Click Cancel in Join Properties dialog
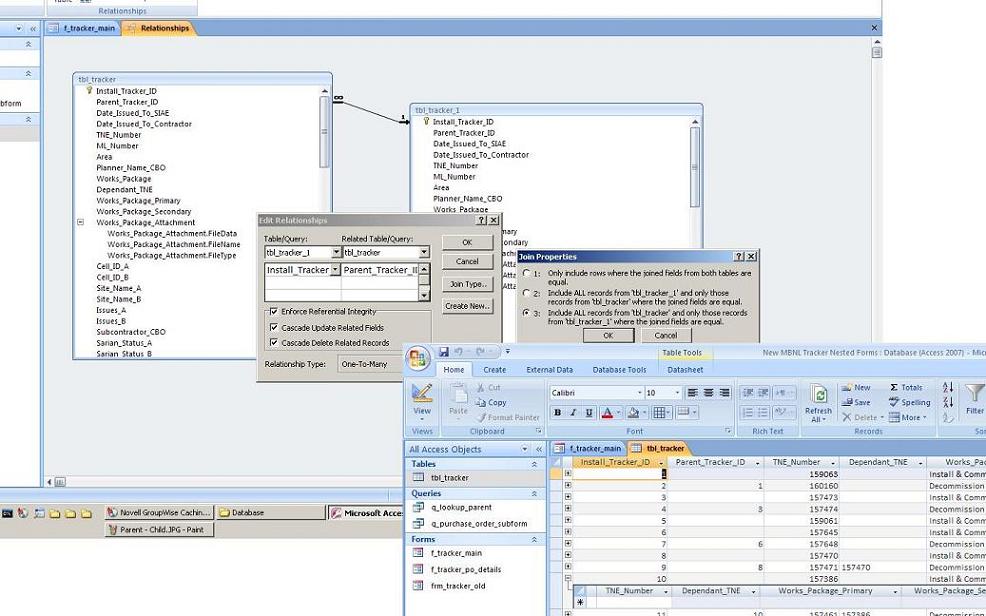The width and height of the screenshot is (986, 616). point(665,336)
